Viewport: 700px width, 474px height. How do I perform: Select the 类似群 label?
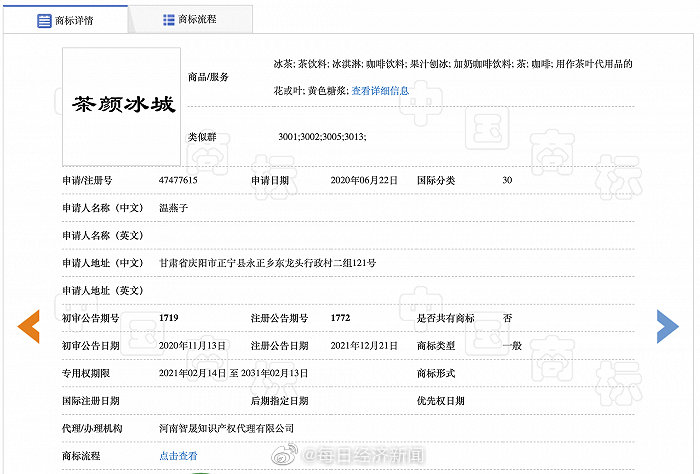[202, 137]
